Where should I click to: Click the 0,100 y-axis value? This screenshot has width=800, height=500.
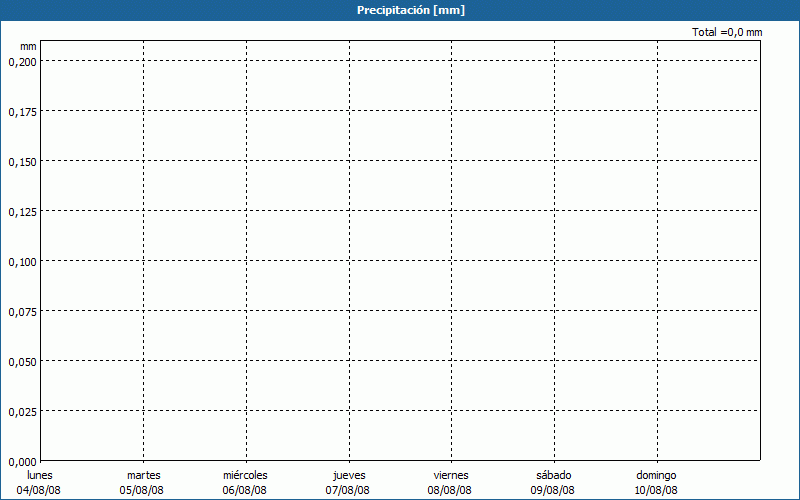pos(22,261)
